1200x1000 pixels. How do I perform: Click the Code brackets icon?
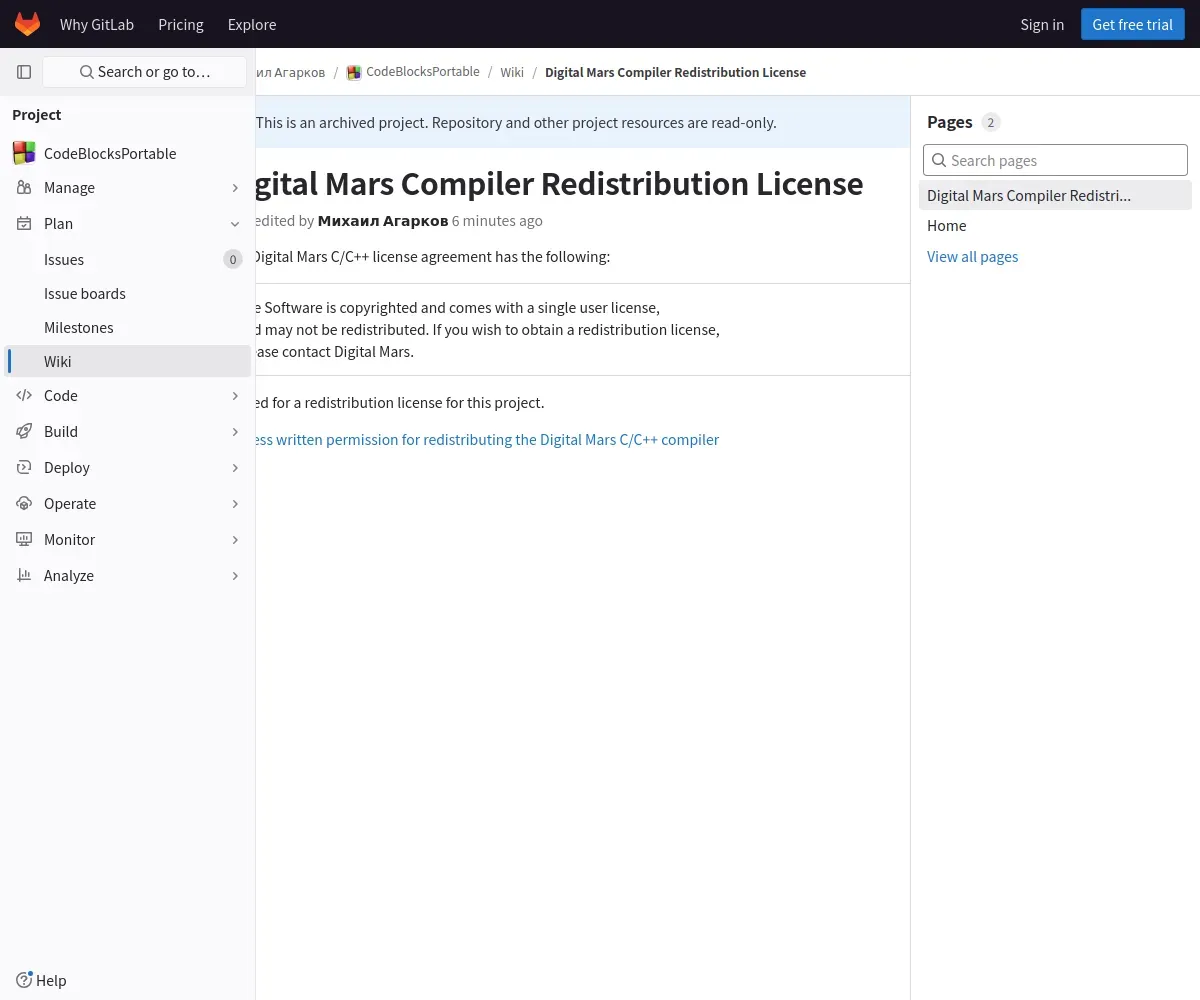(x=24, y=395)
